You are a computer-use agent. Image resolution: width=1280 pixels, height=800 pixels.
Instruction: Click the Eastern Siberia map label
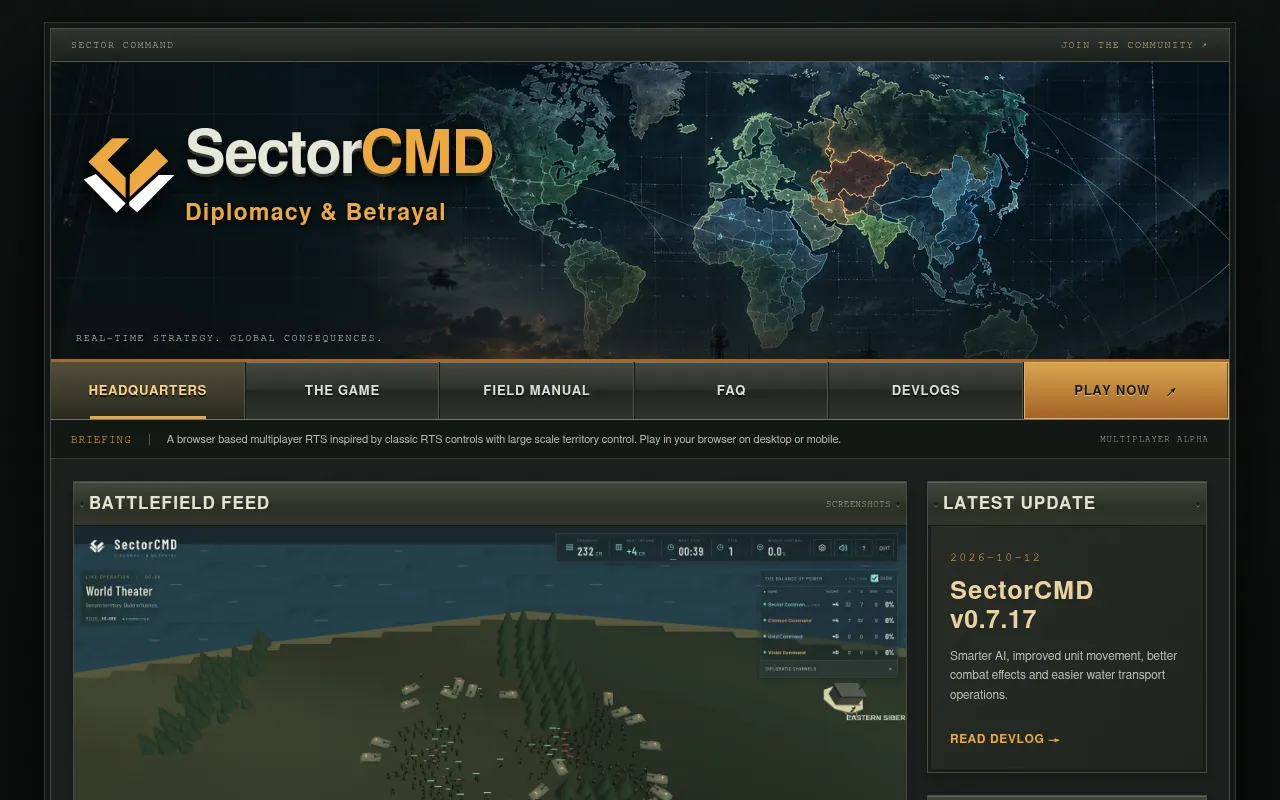[x=875, y=718]
